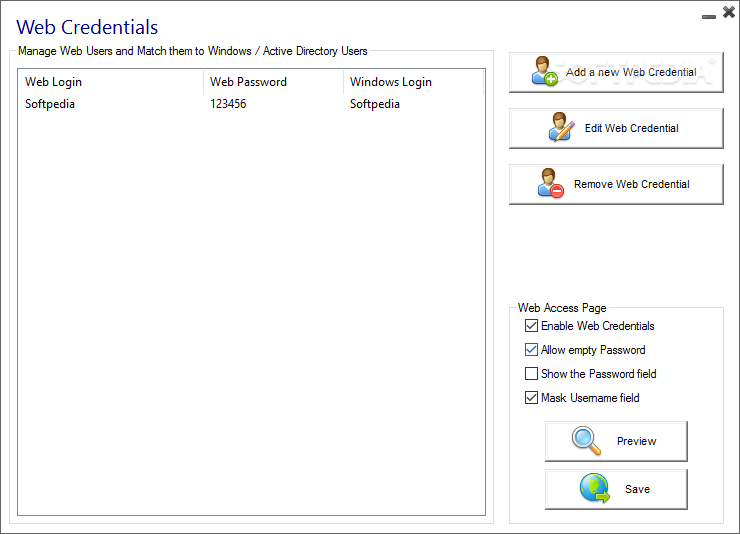Image resolution: width=740 pixels, height=534 pixels.
Task: Toggle Allow empty Password checkbox
Action: point(531,350)
